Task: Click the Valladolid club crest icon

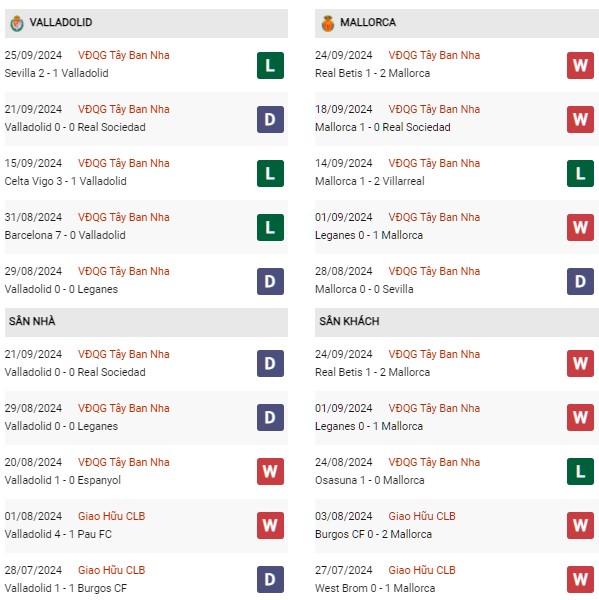Action: click(17, 23)
